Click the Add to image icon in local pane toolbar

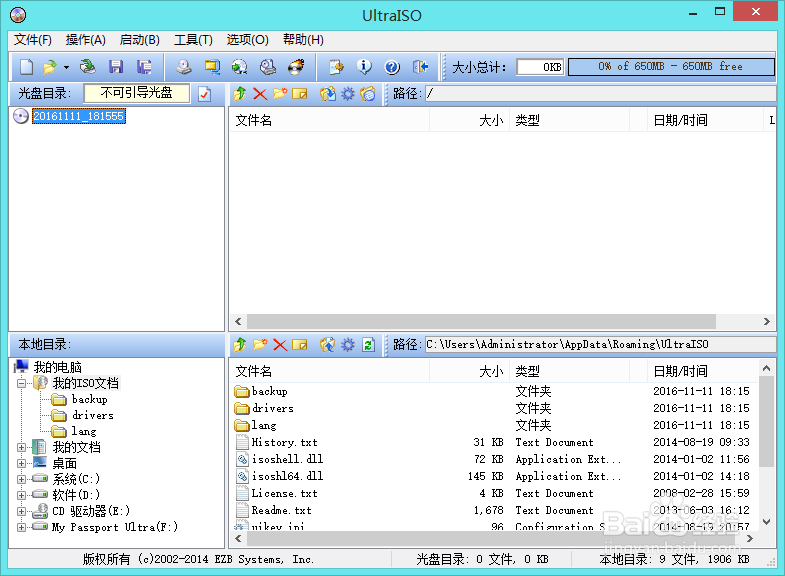(327, 344)
